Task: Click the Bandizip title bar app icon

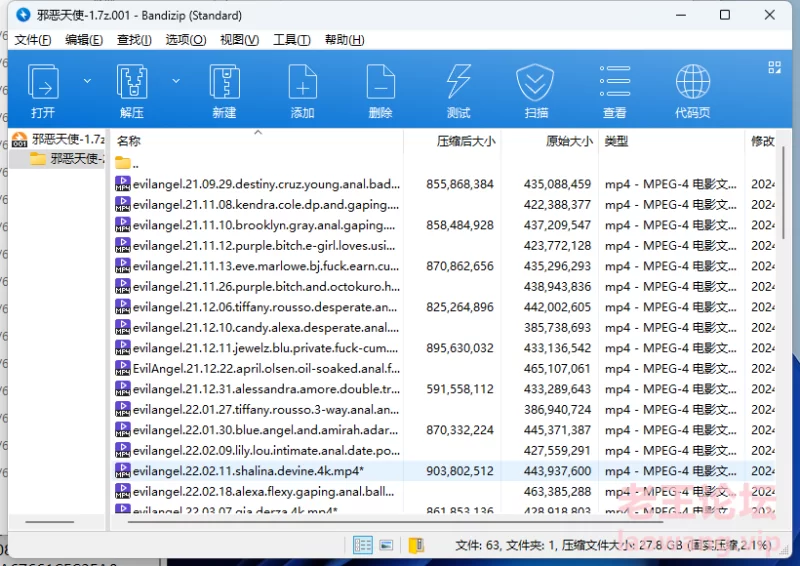Action: click(x=23, y=15)
